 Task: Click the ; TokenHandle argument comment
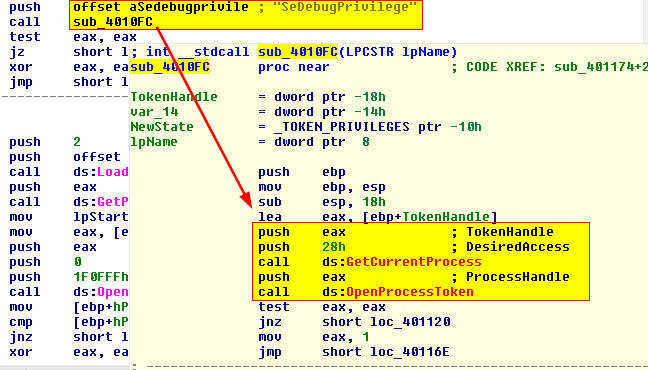coord(502,232)
